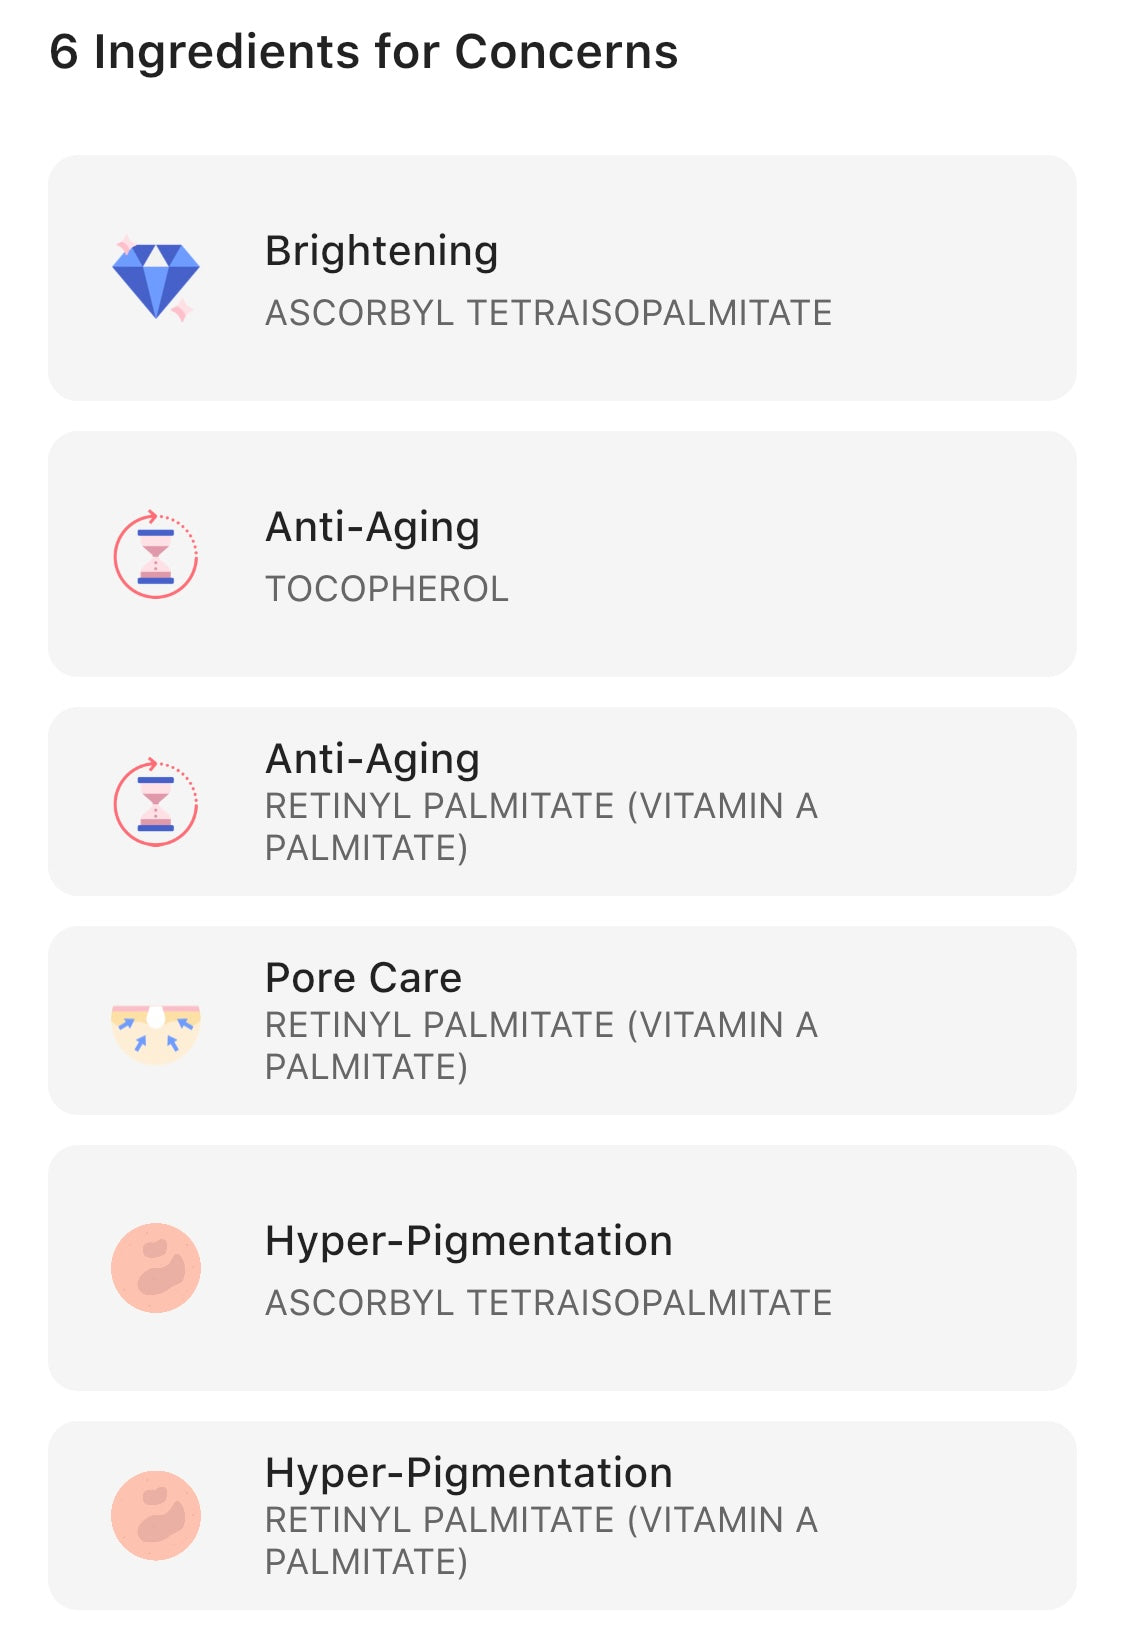Click RETINYL PALMITATE text under Anti-Aging

click(x=541, y=827)
